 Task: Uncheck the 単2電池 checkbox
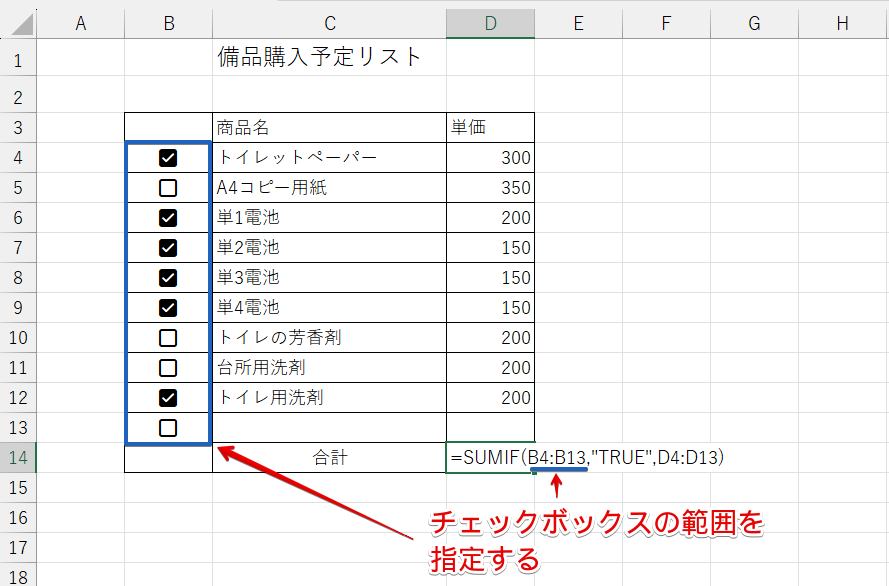(x=168, y=248)
